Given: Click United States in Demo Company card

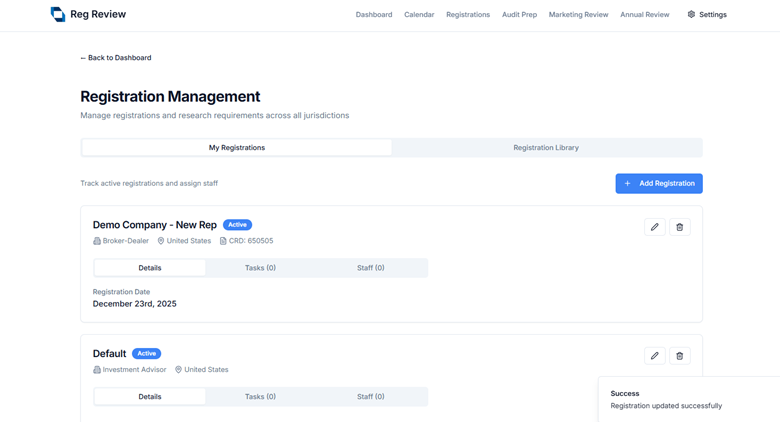Looking at the screenshot, I should click(x=189, y=241).
